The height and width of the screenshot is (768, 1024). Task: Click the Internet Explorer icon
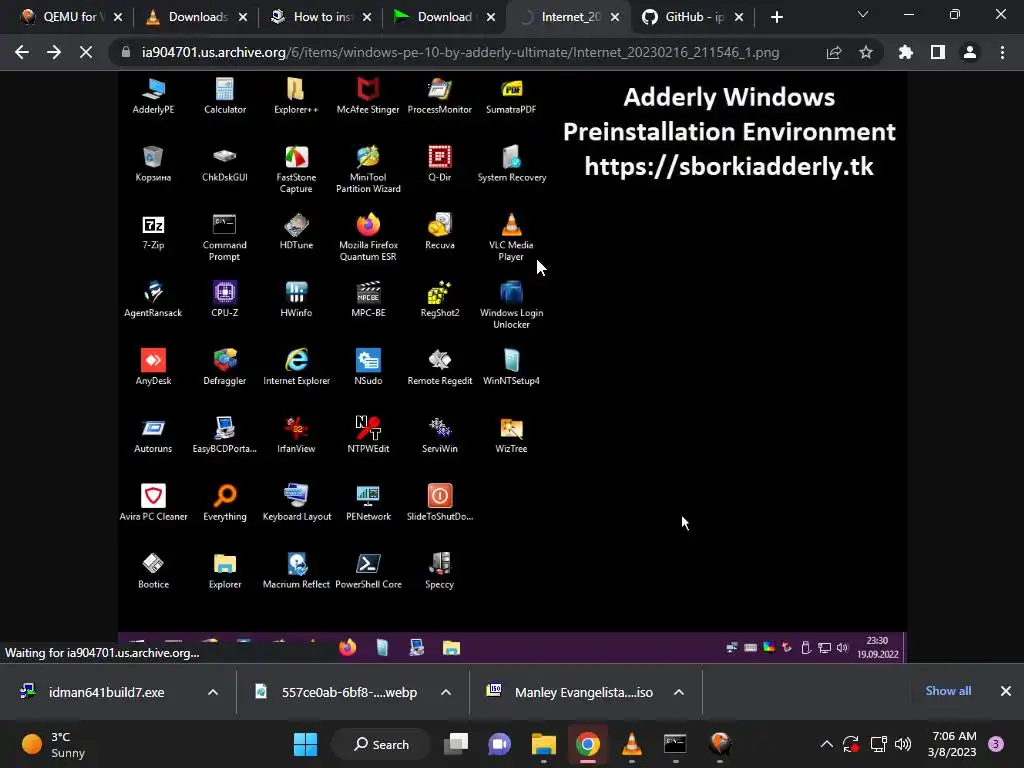coord(296,367)
